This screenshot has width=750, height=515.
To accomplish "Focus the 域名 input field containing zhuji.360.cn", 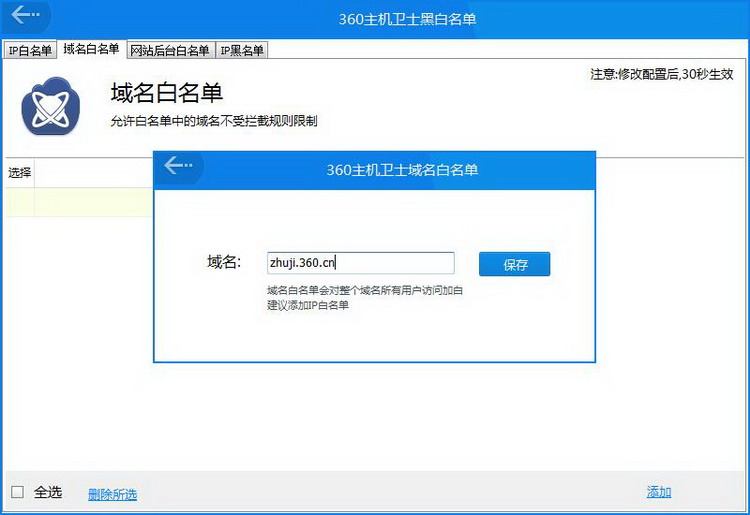I will pos(360,263).
